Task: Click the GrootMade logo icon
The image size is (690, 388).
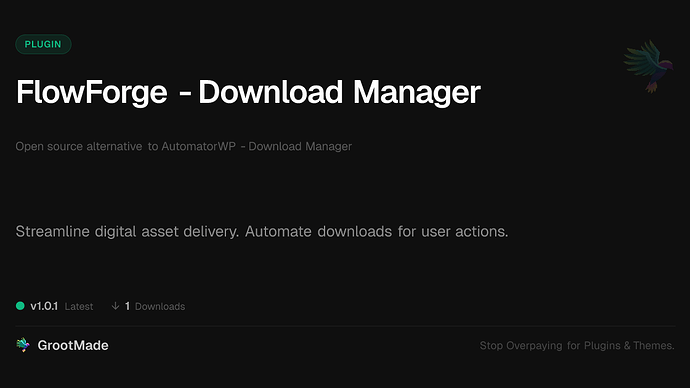Action: coord(23,345)
